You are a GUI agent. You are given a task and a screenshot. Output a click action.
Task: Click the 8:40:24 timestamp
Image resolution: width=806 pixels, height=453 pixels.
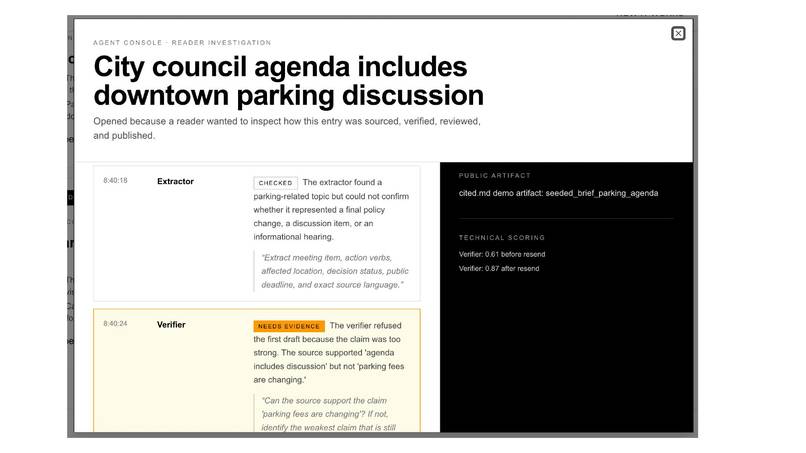pos(115,323)
